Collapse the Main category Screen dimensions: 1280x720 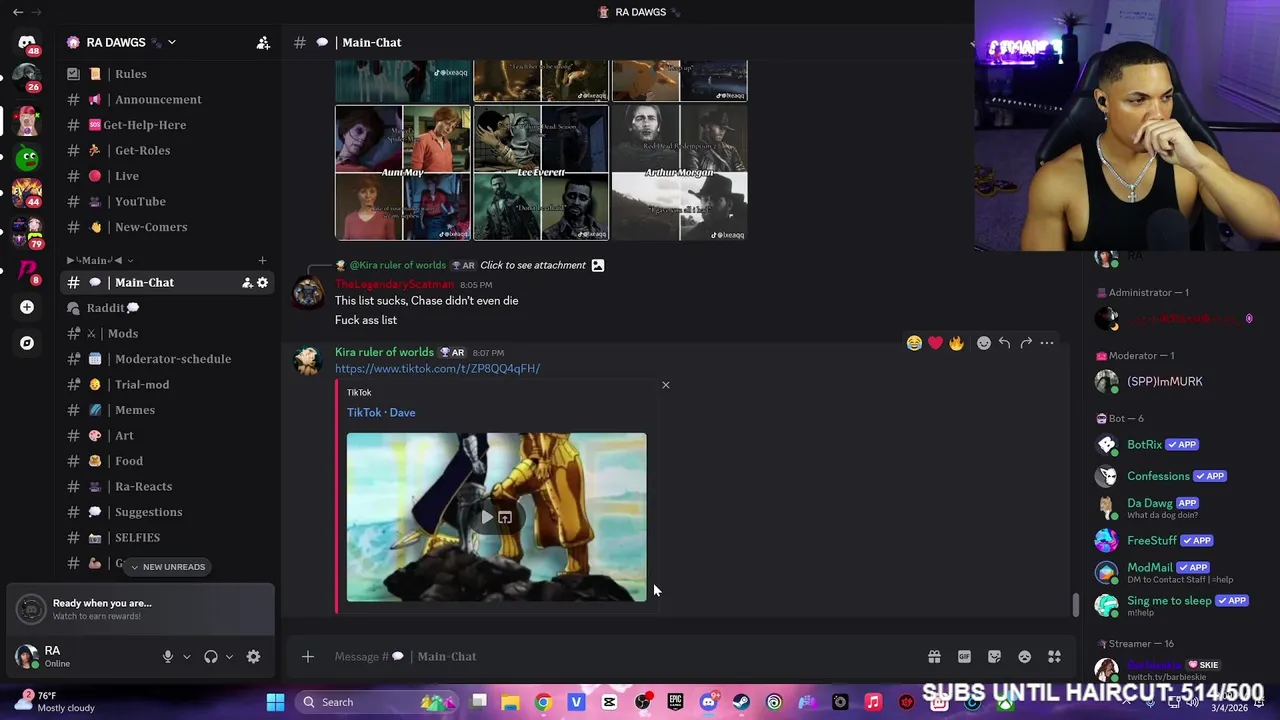[99, 261]
